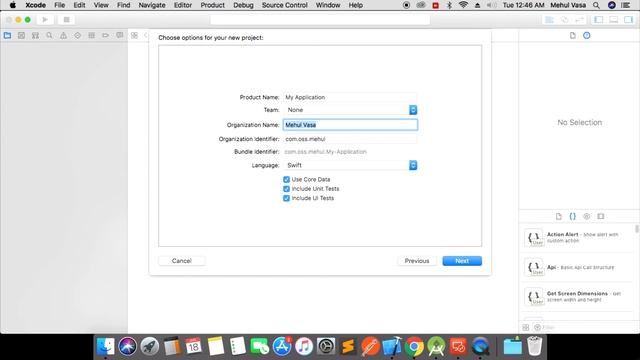Image resolution: width=640 pixels, height=360 pixels.
Task: Show the File Template library
Action: click(x=559, y=216)
